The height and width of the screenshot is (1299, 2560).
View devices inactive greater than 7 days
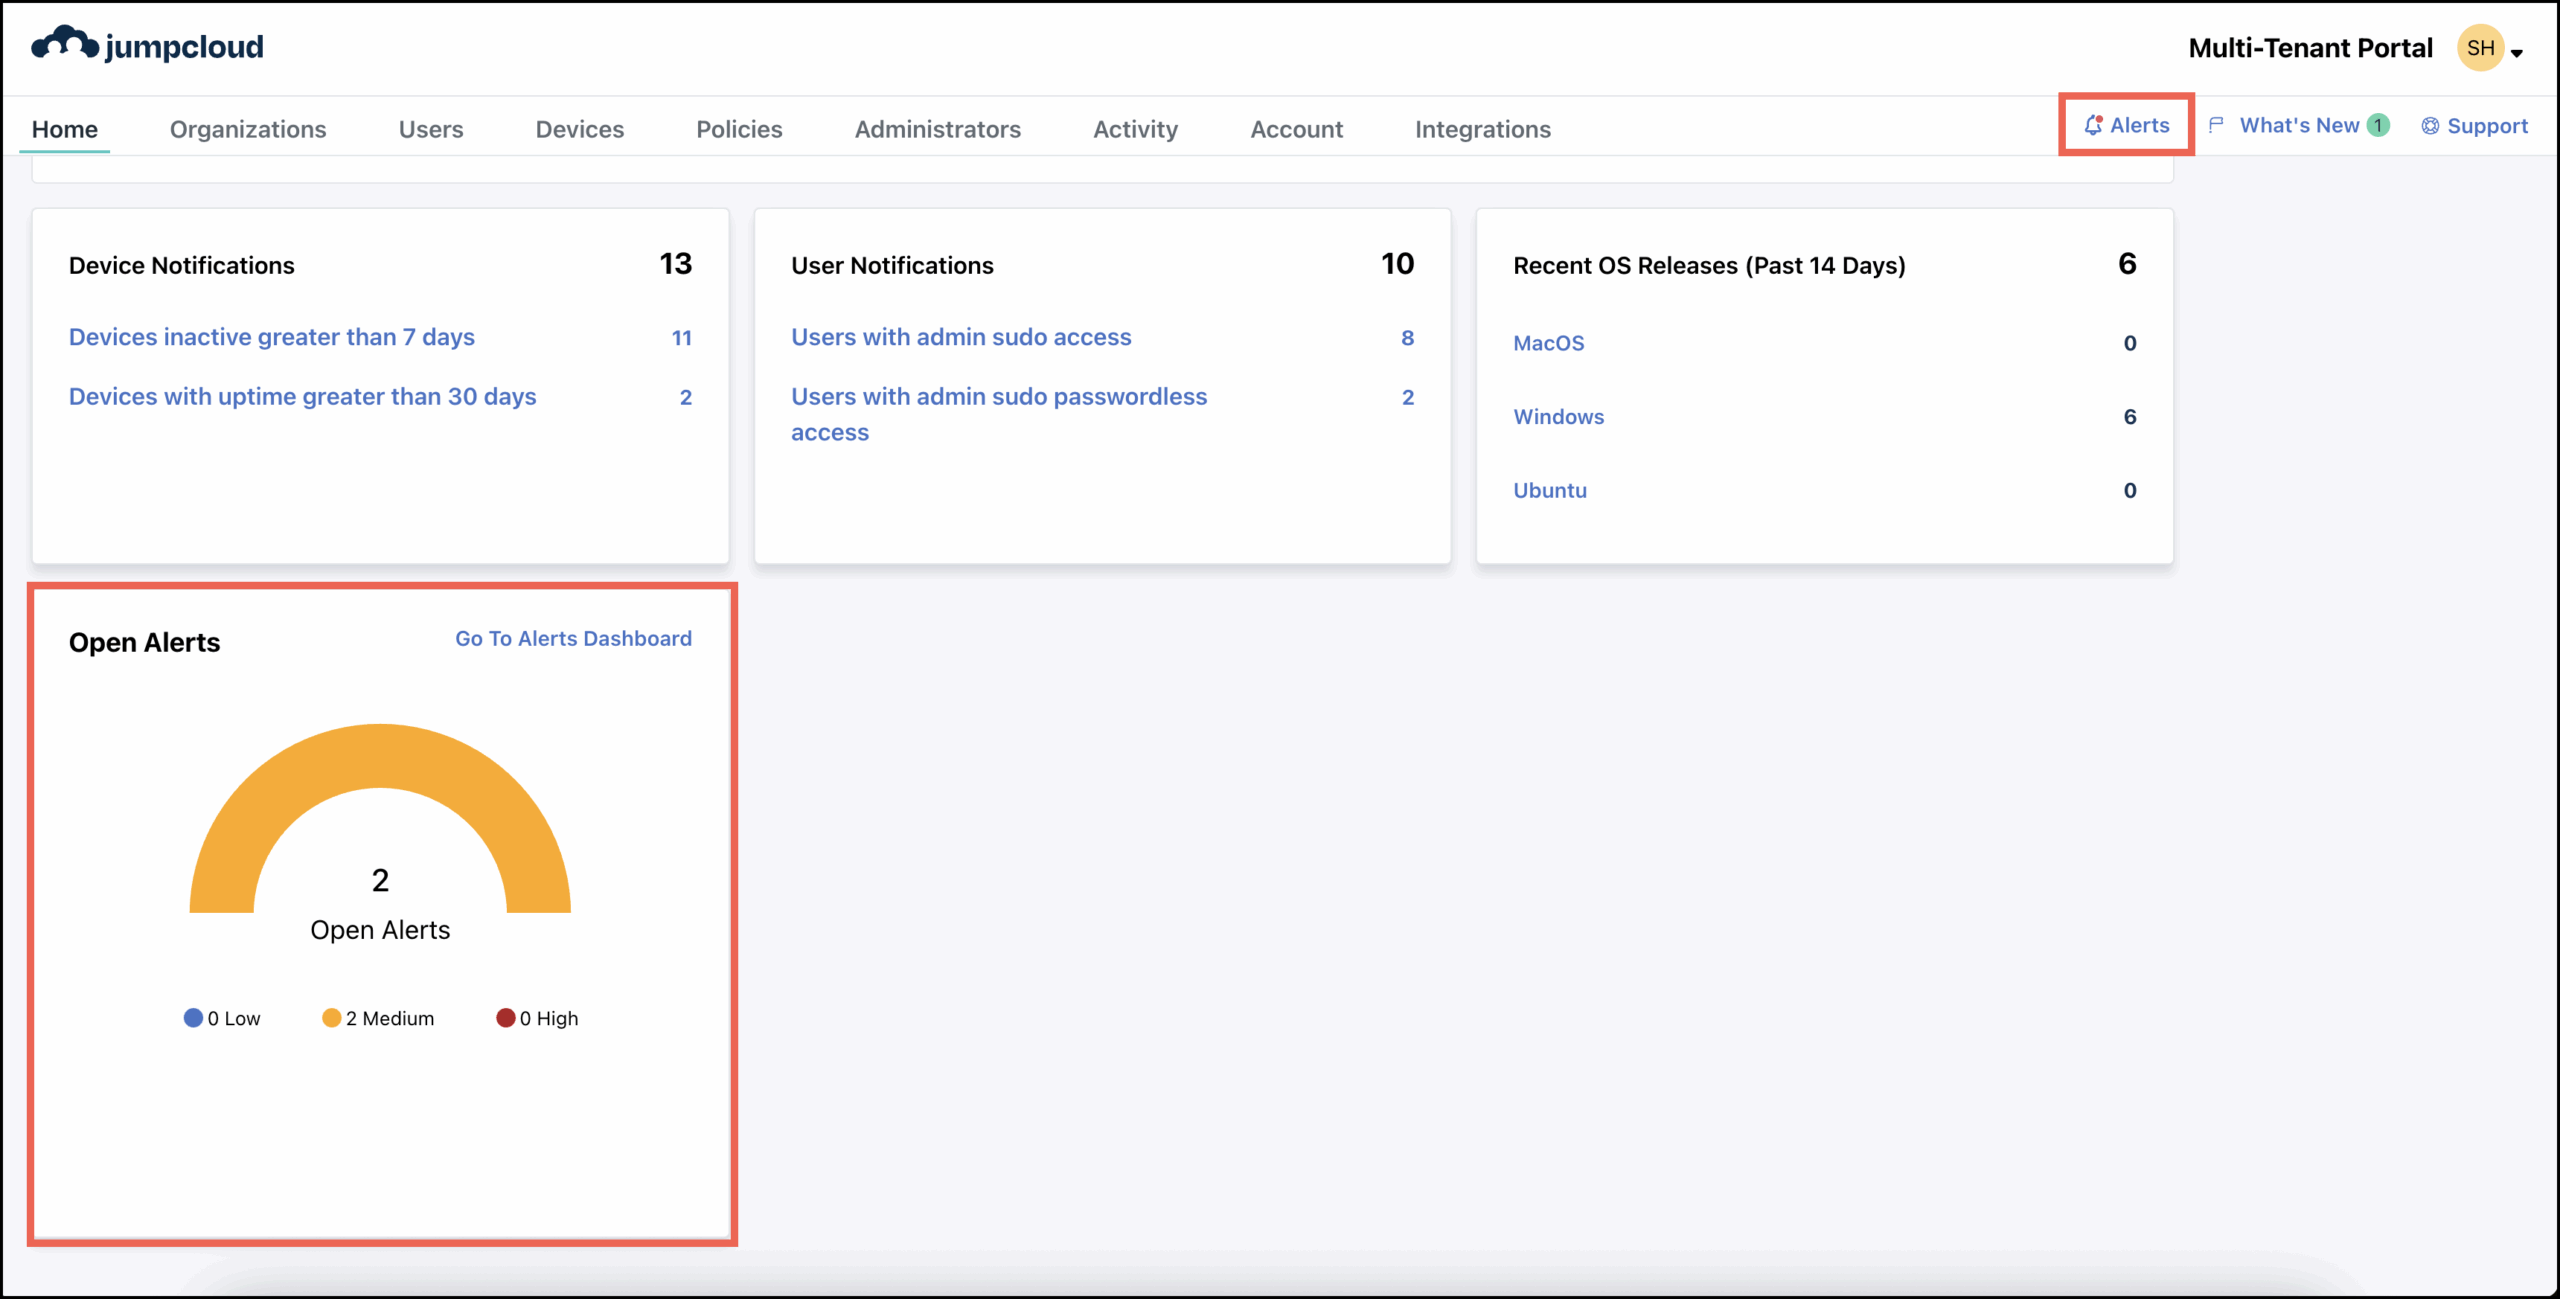(x=271, y=337)
